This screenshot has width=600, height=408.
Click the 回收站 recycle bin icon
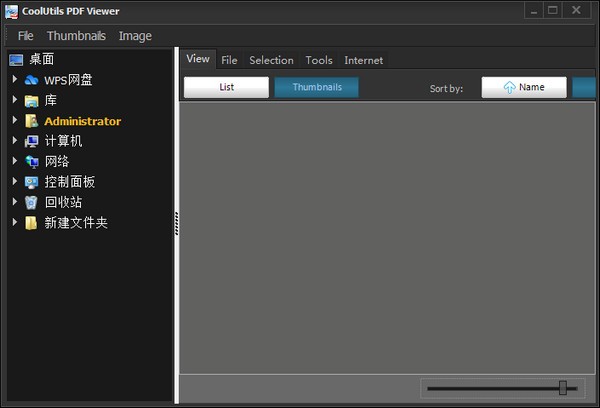(x=31, y=202)
